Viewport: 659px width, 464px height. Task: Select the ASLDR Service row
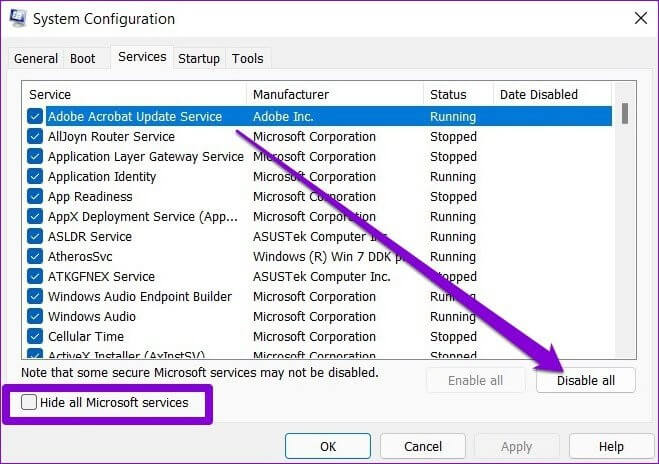coord(319,236)
